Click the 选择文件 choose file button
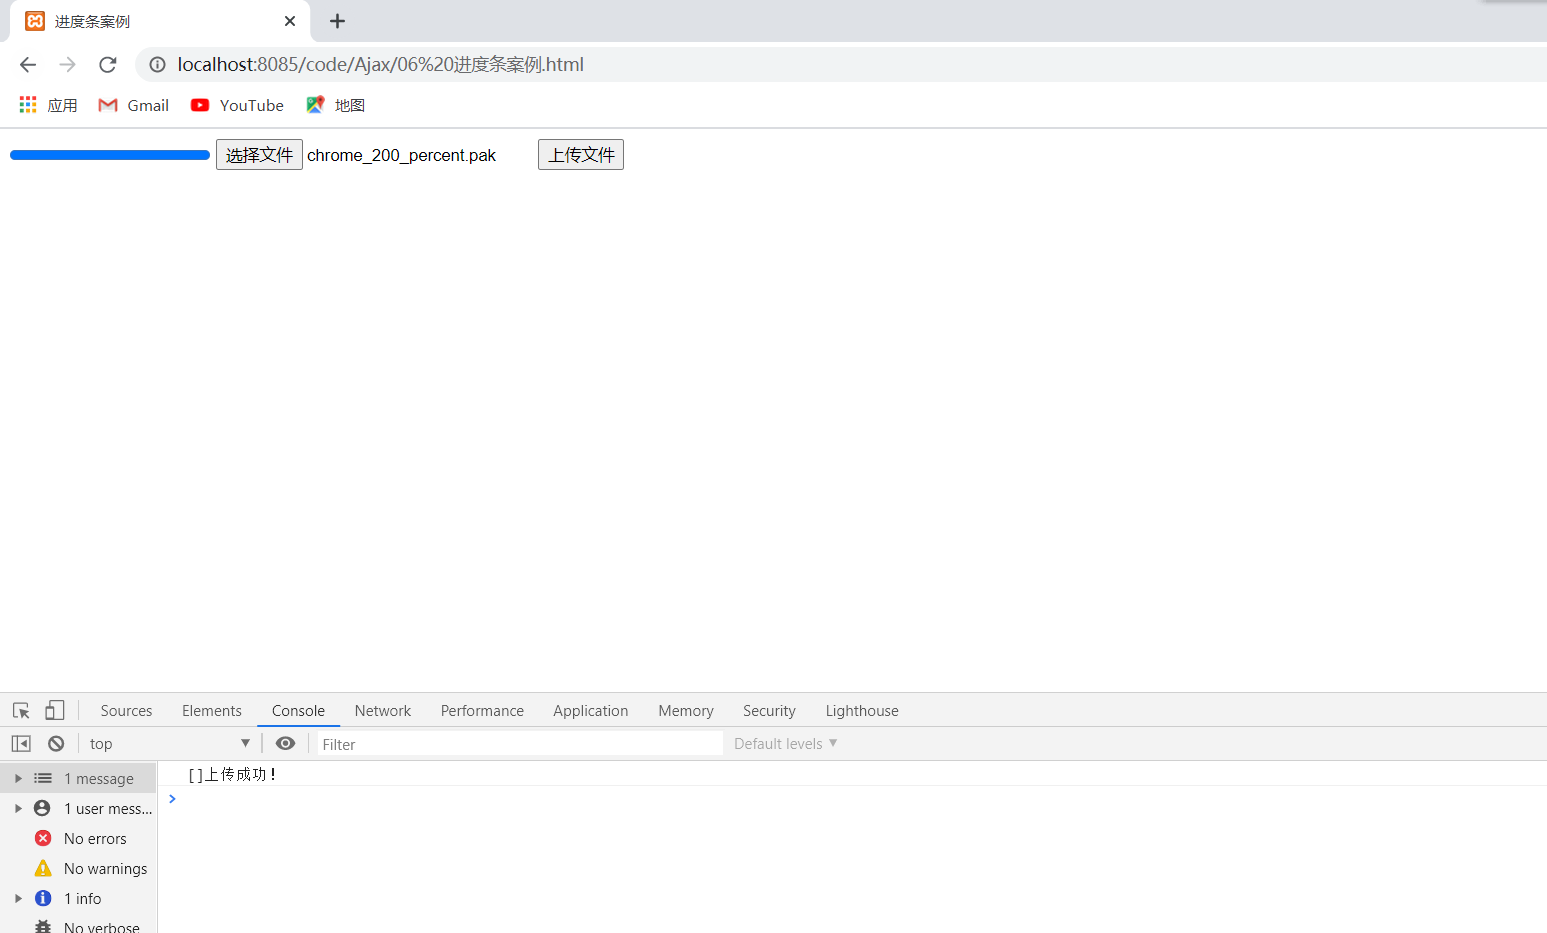 tap(259, 155)
